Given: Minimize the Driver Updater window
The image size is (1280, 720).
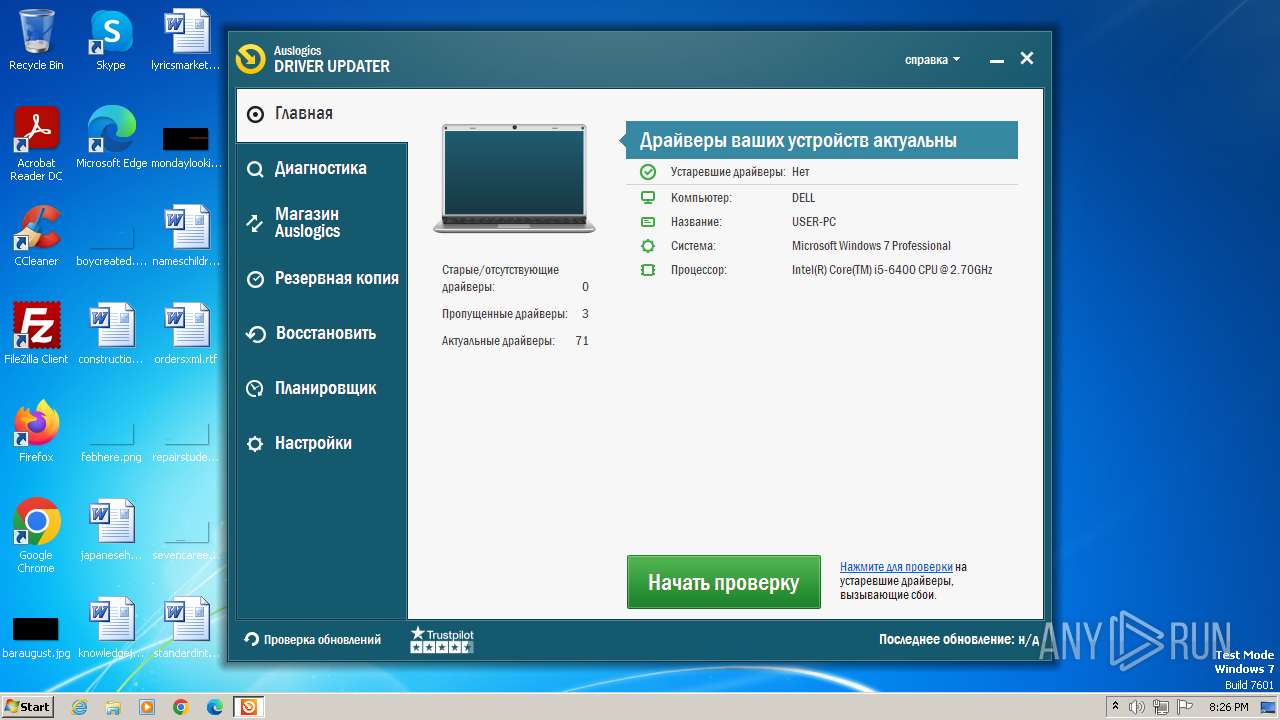Looking at the screenshot, I should click(x=996, y=60).
